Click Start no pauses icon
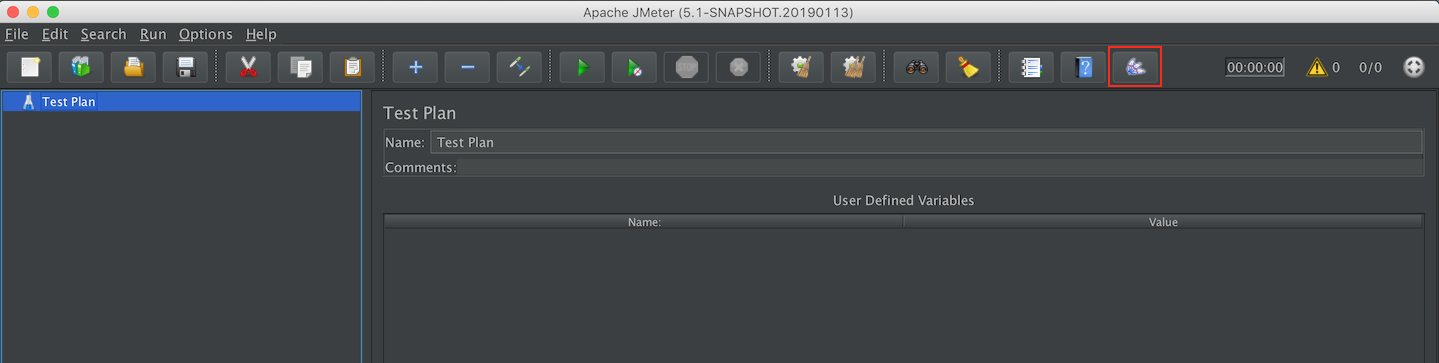The image size is (1439, 363). [x=635, y=67]
